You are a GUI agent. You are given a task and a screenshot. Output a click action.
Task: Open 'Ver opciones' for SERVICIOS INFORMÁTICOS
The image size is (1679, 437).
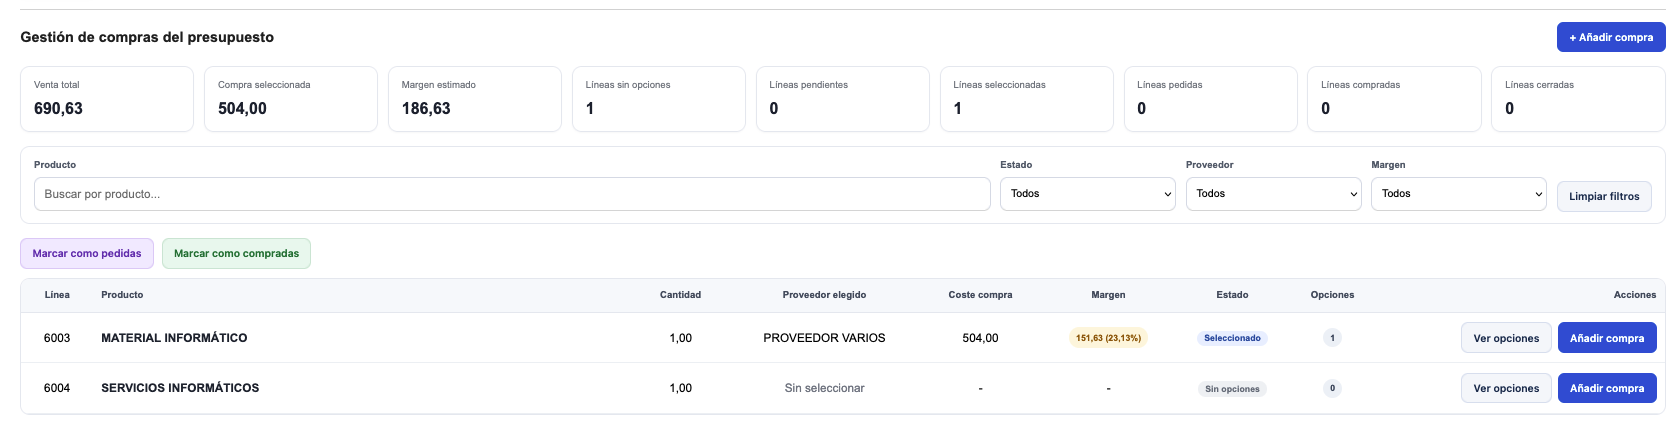1505,388
